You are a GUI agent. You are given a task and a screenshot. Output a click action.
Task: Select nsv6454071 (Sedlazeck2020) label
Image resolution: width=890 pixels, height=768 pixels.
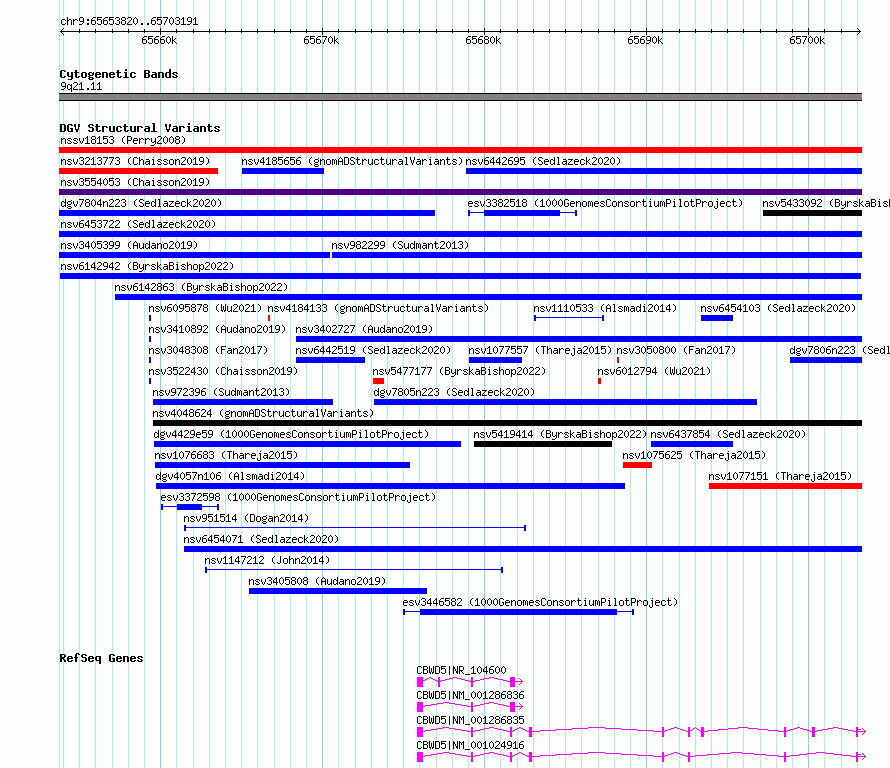click(261, 539)
